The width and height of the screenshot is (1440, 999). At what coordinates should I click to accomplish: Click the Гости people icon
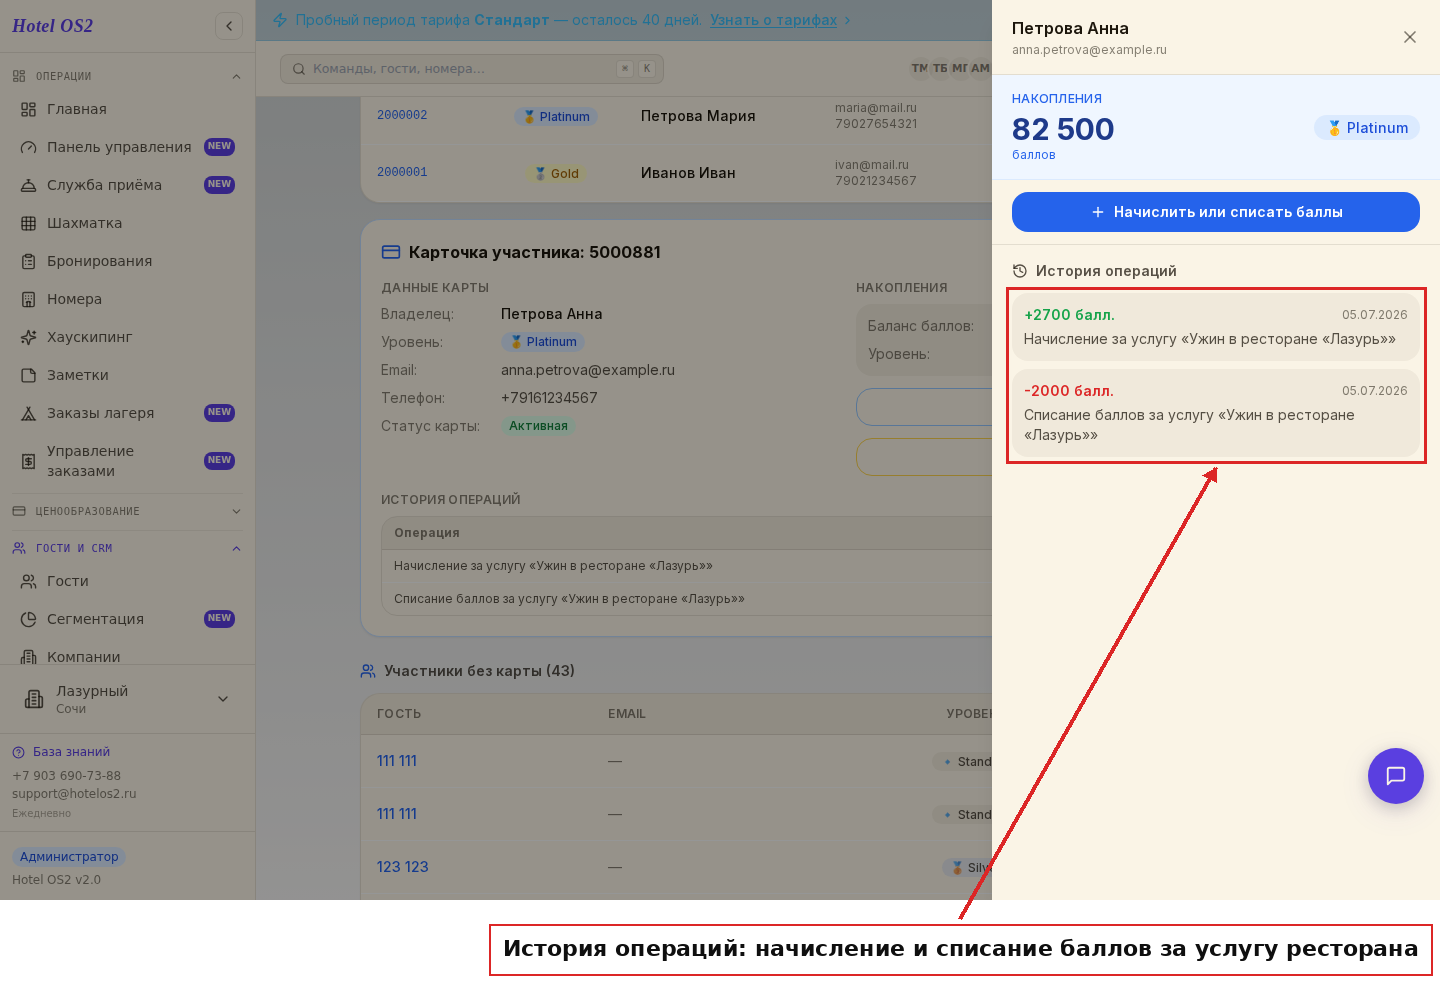[28, 581]
